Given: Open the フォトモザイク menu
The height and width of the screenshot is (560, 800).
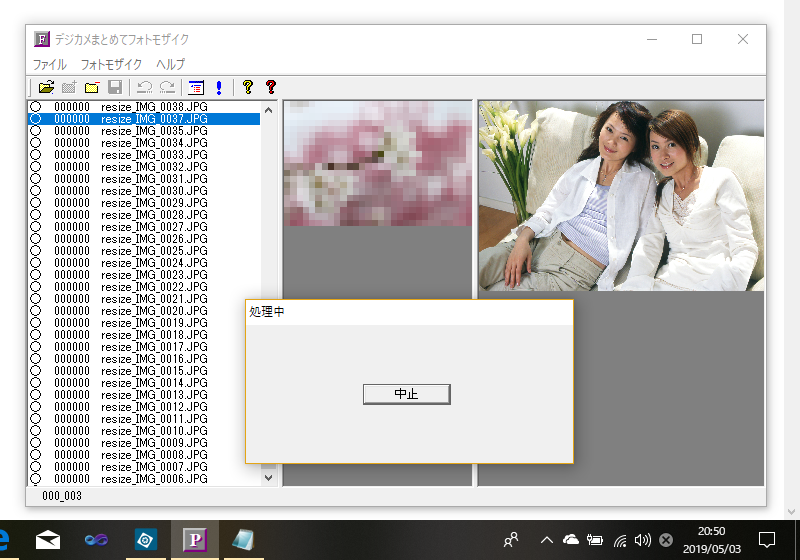Looking at the screenshot, I should [x=111, y=64].
